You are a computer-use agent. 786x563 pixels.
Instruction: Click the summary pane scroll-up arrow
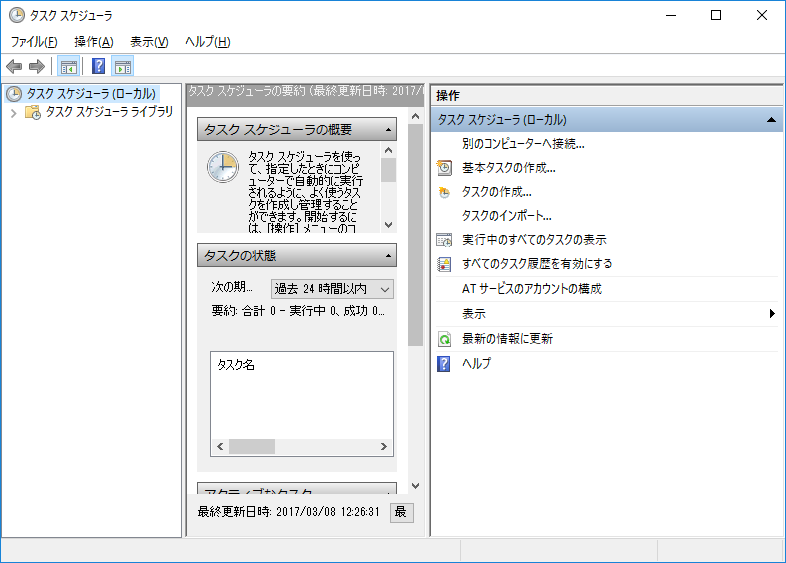pyautogui.click(x=416, y=116)
